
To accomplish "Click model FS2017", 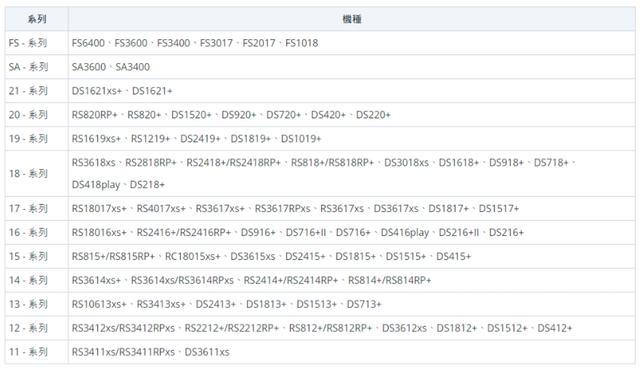I will pos(259,43).
